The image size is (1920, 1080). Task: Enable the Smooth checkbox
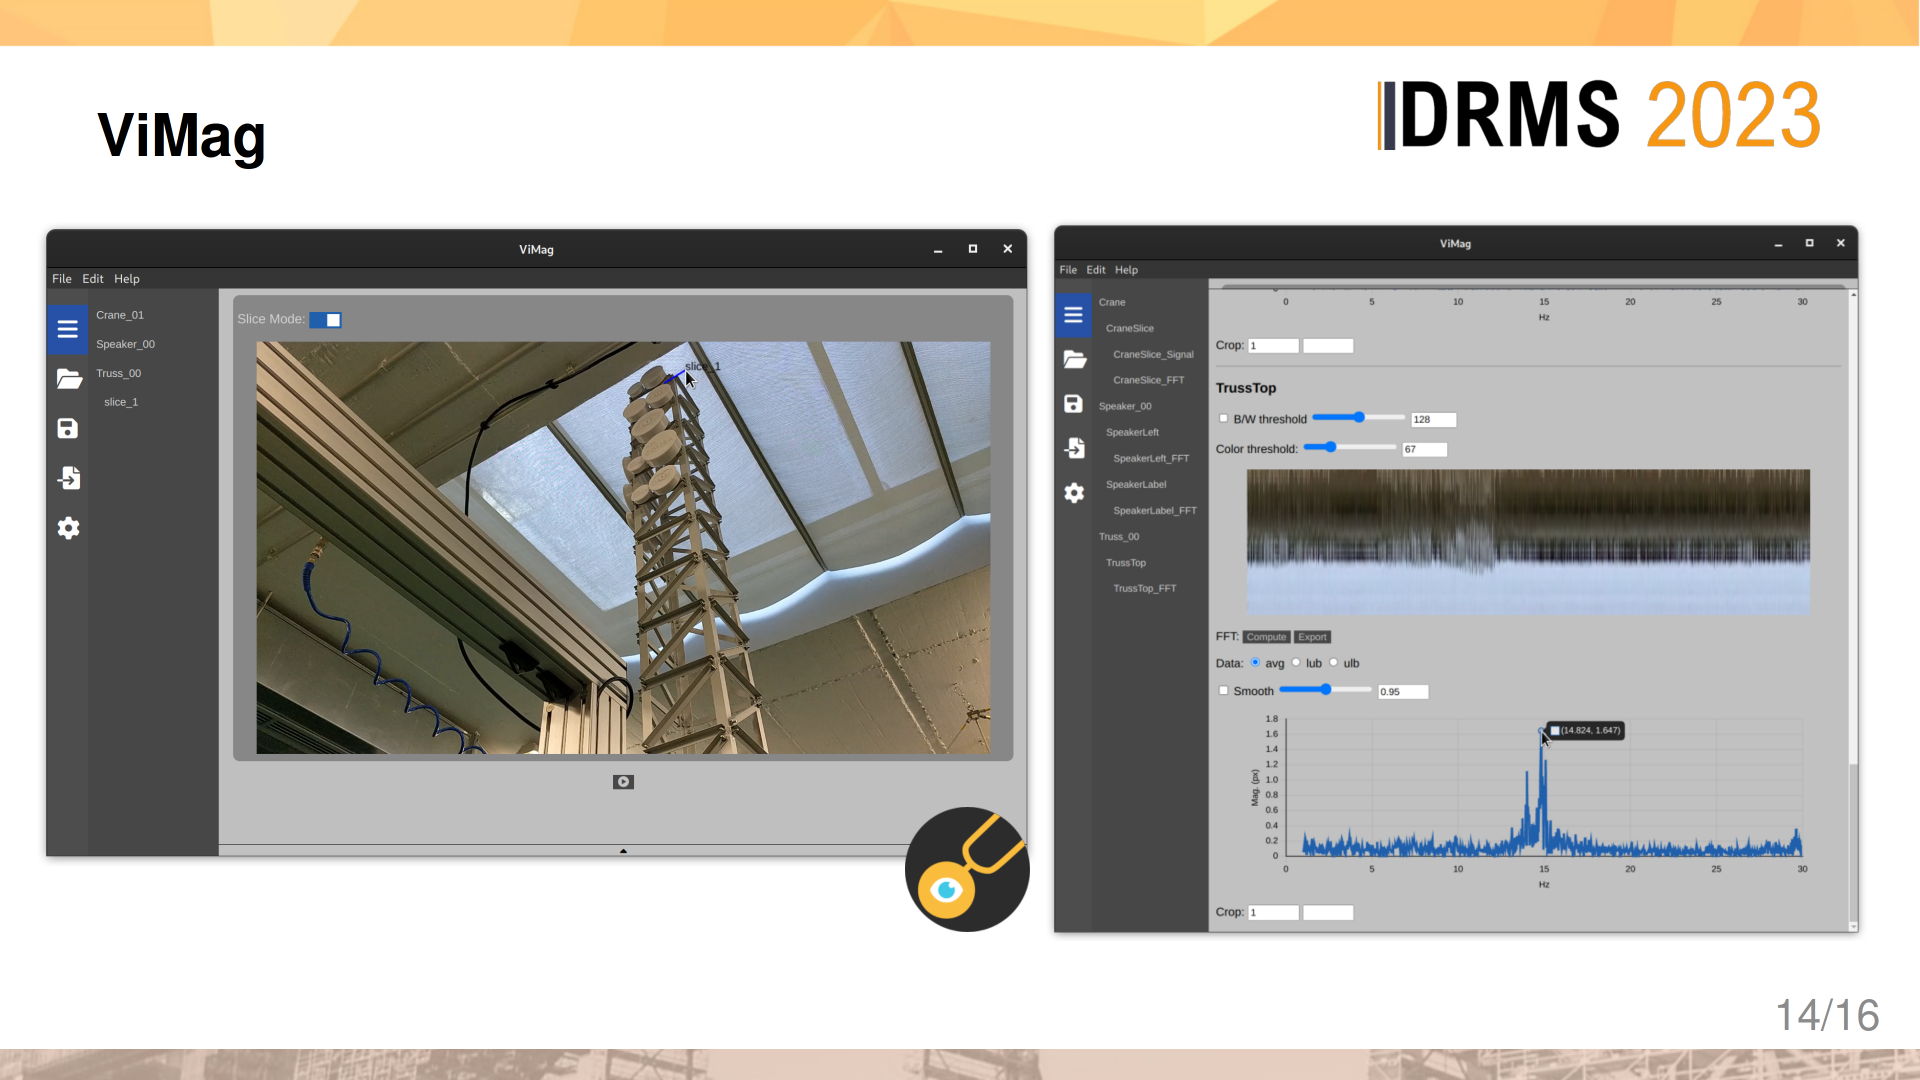[1223, 691]
